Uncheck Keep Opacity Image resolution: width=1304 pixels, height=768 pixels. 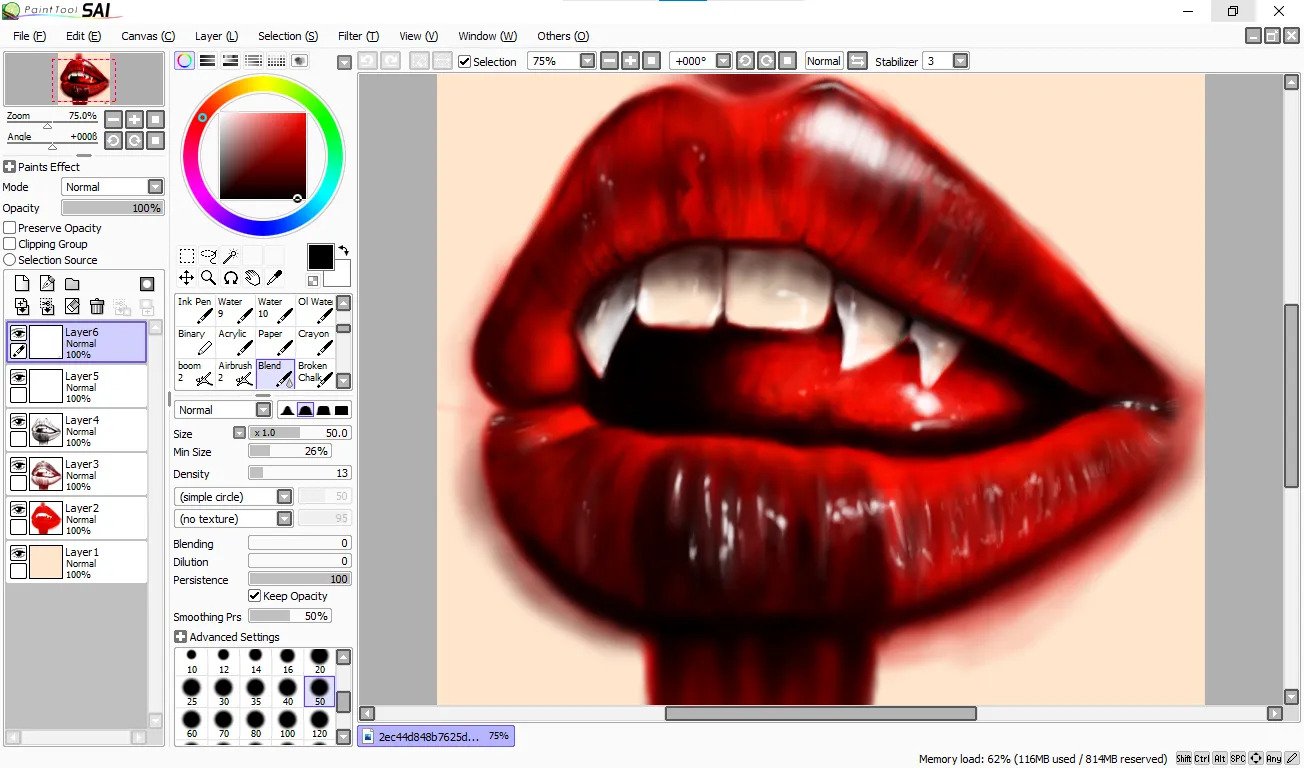[254, 596]
